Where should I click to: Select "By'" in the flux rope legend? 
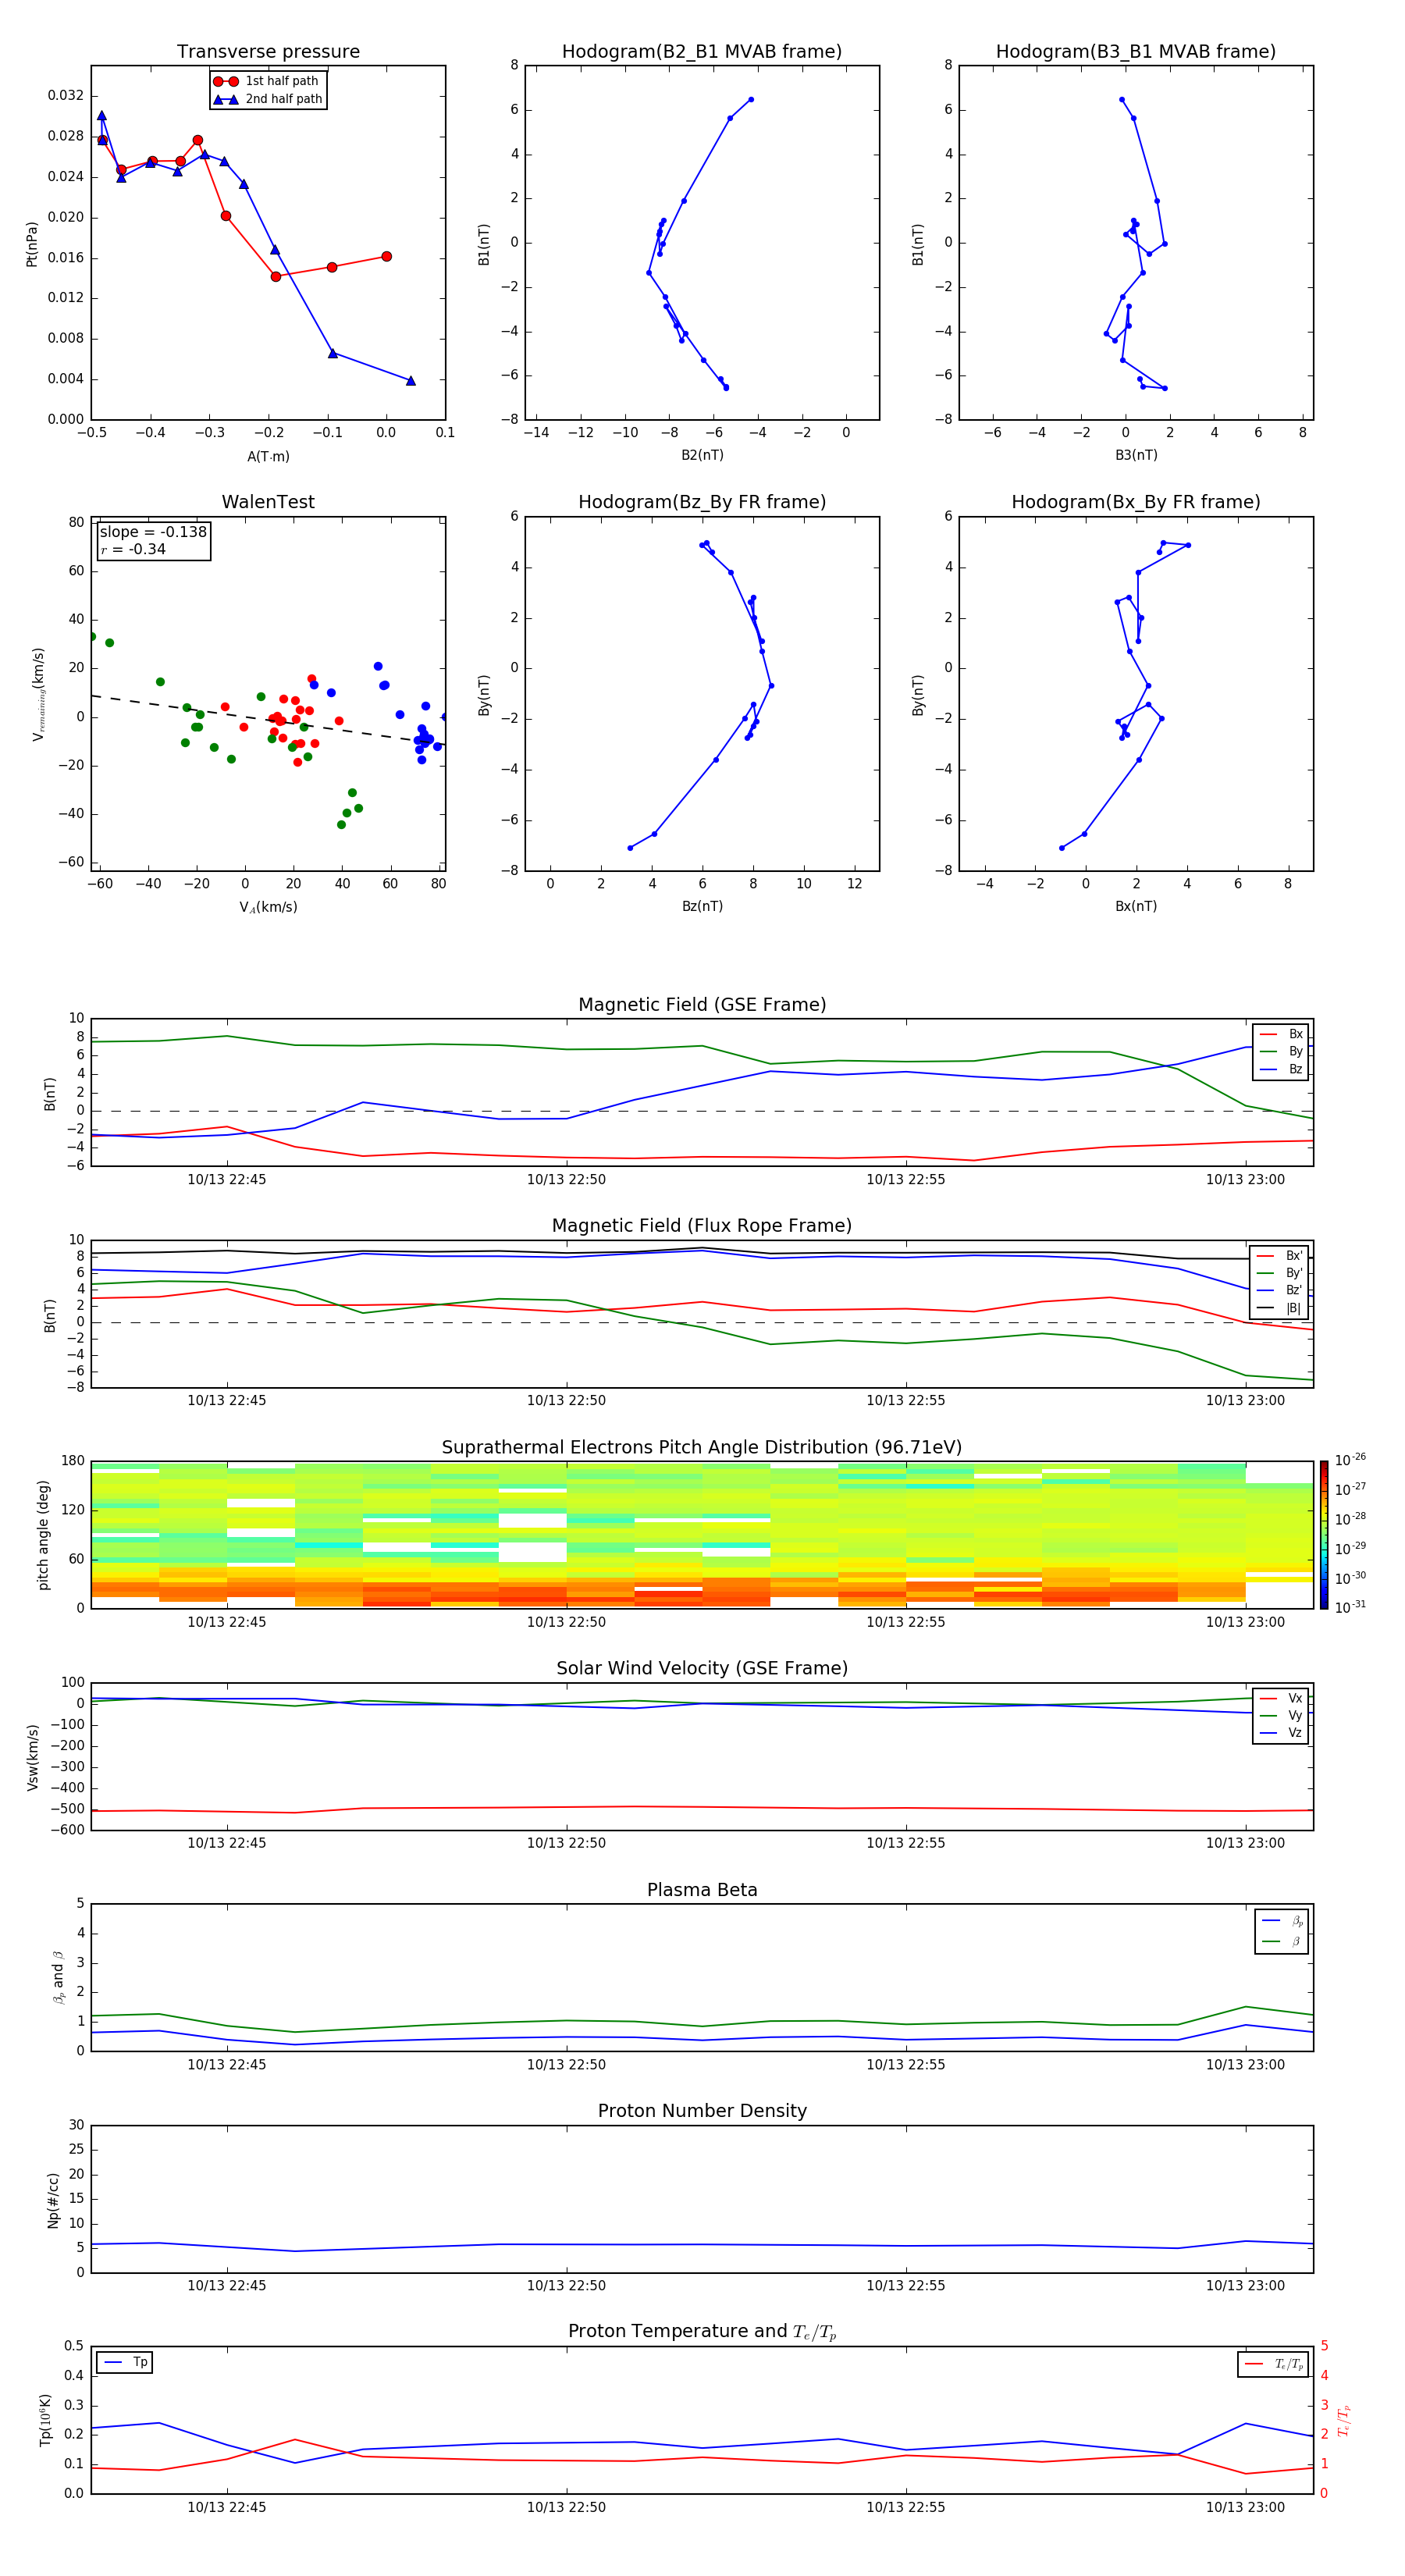[1279, 1273]
